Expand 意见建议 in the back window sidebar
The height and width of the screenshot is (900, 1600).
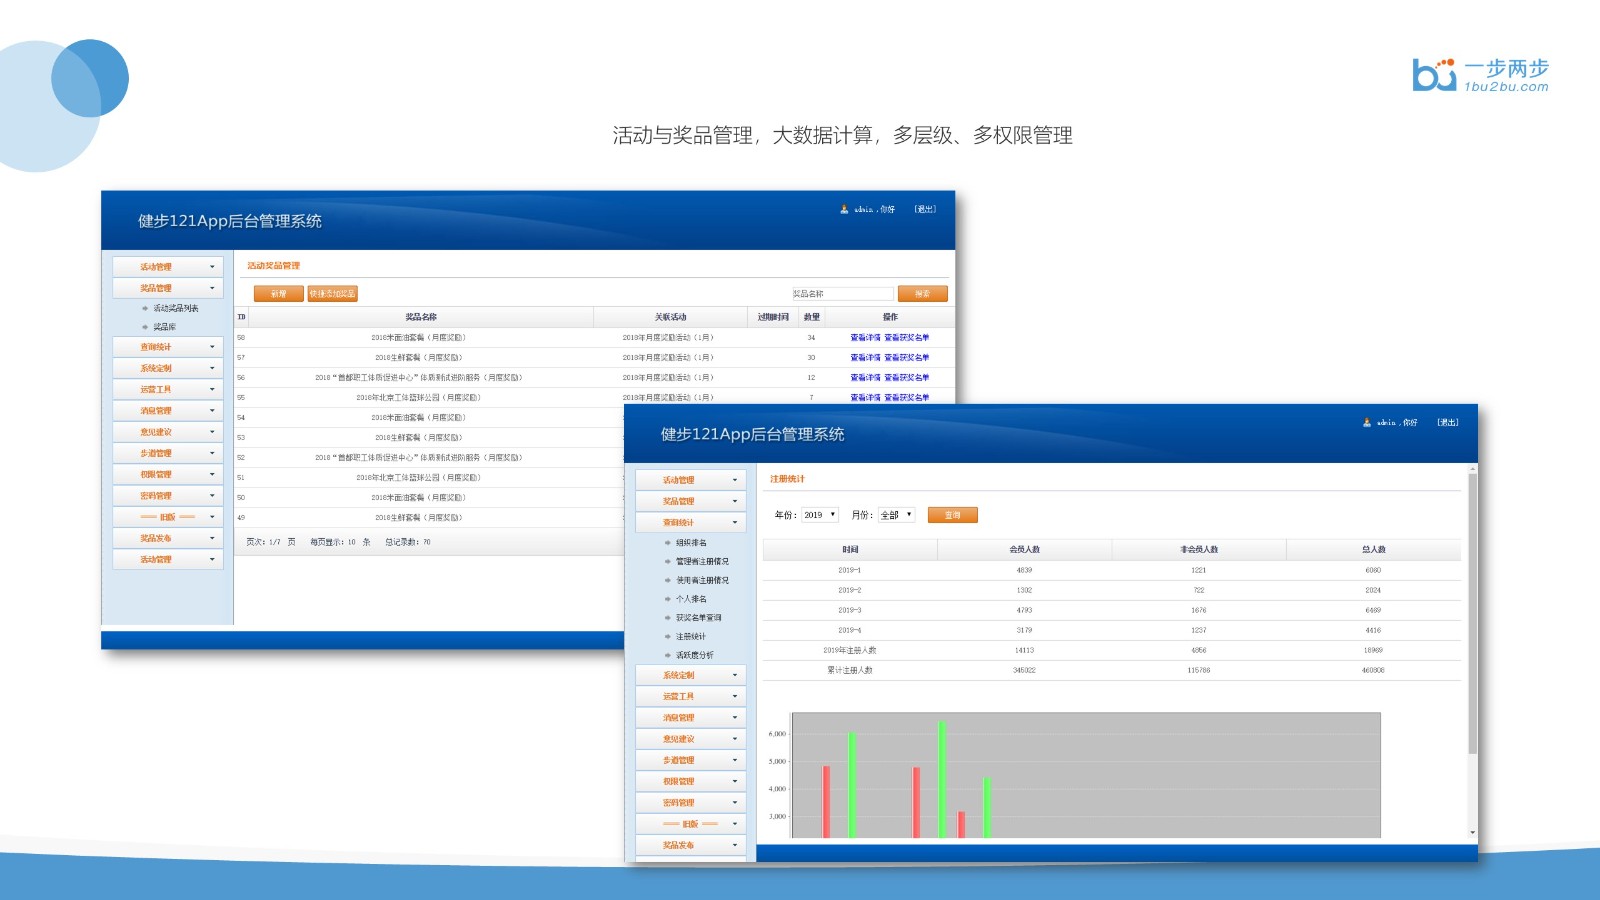[x=168, y=432]
